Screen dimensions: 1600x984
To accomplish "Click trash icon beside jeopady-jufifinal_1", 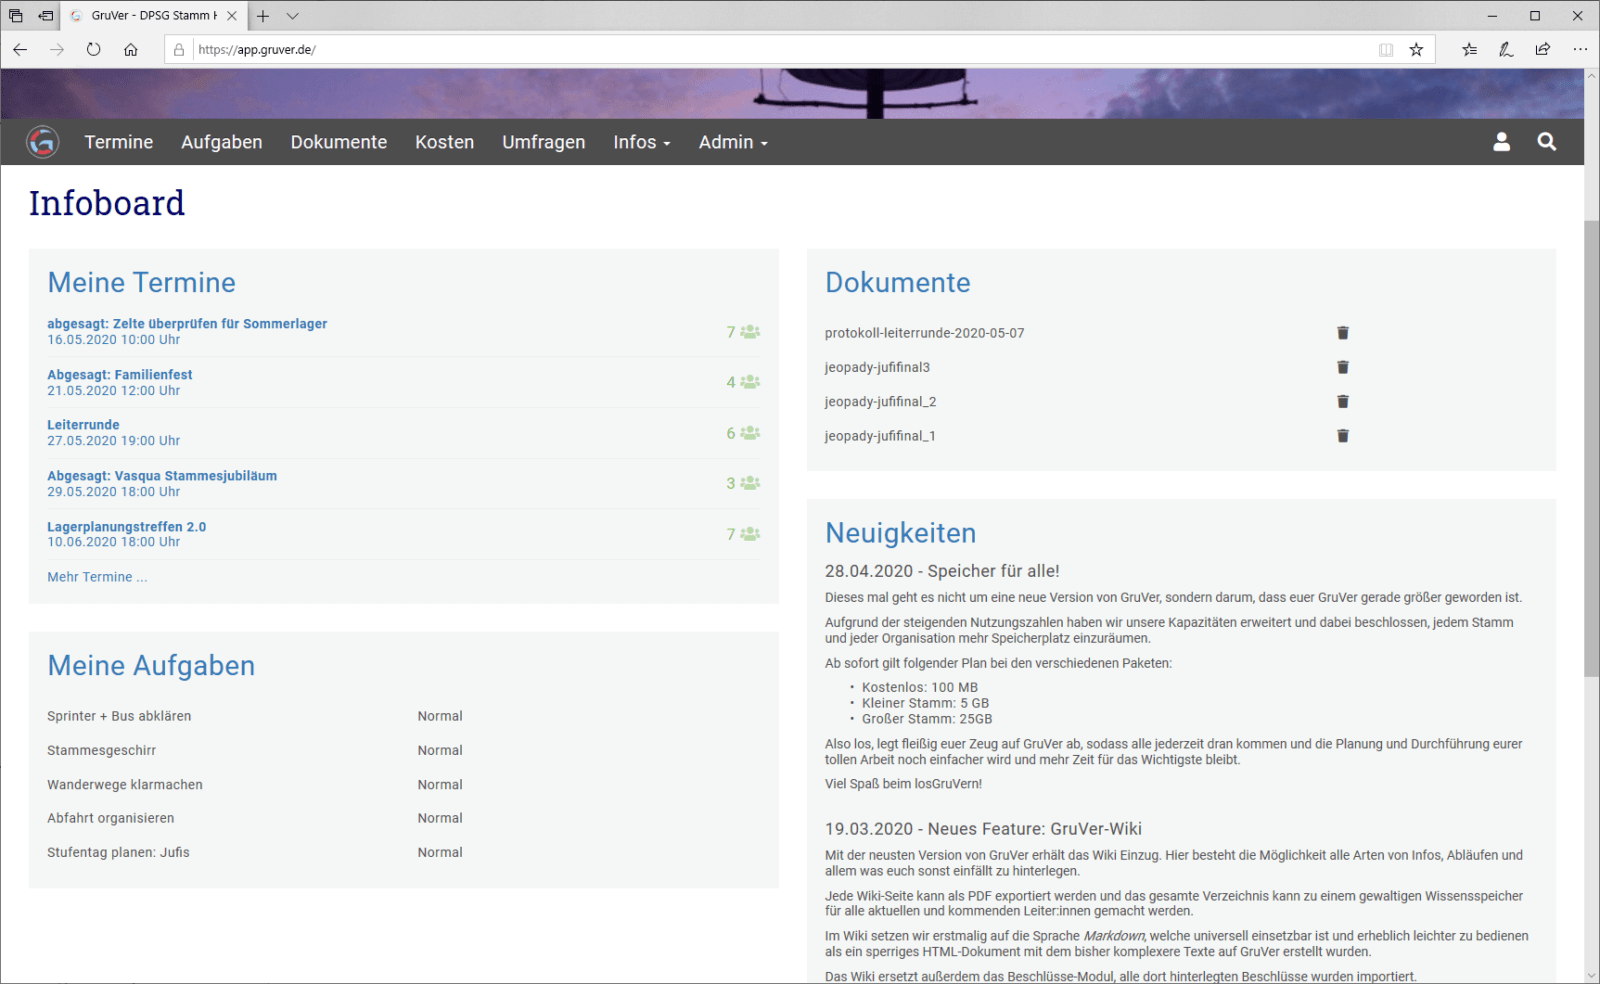I will [x=1343, y=436].
